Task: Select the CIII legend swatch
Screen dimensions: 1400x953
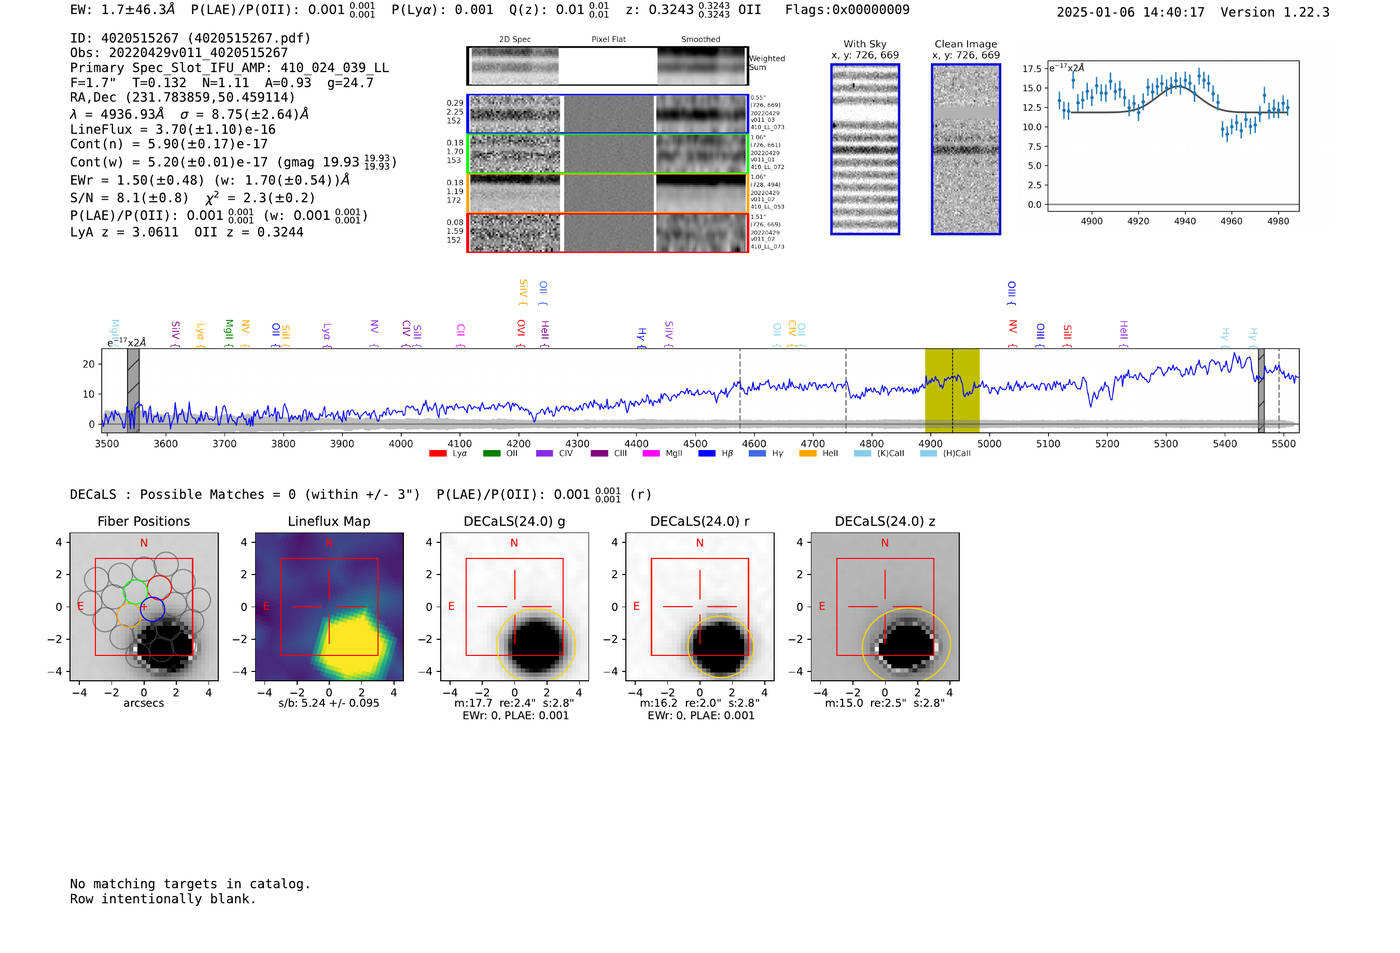Action: (599, 454)
